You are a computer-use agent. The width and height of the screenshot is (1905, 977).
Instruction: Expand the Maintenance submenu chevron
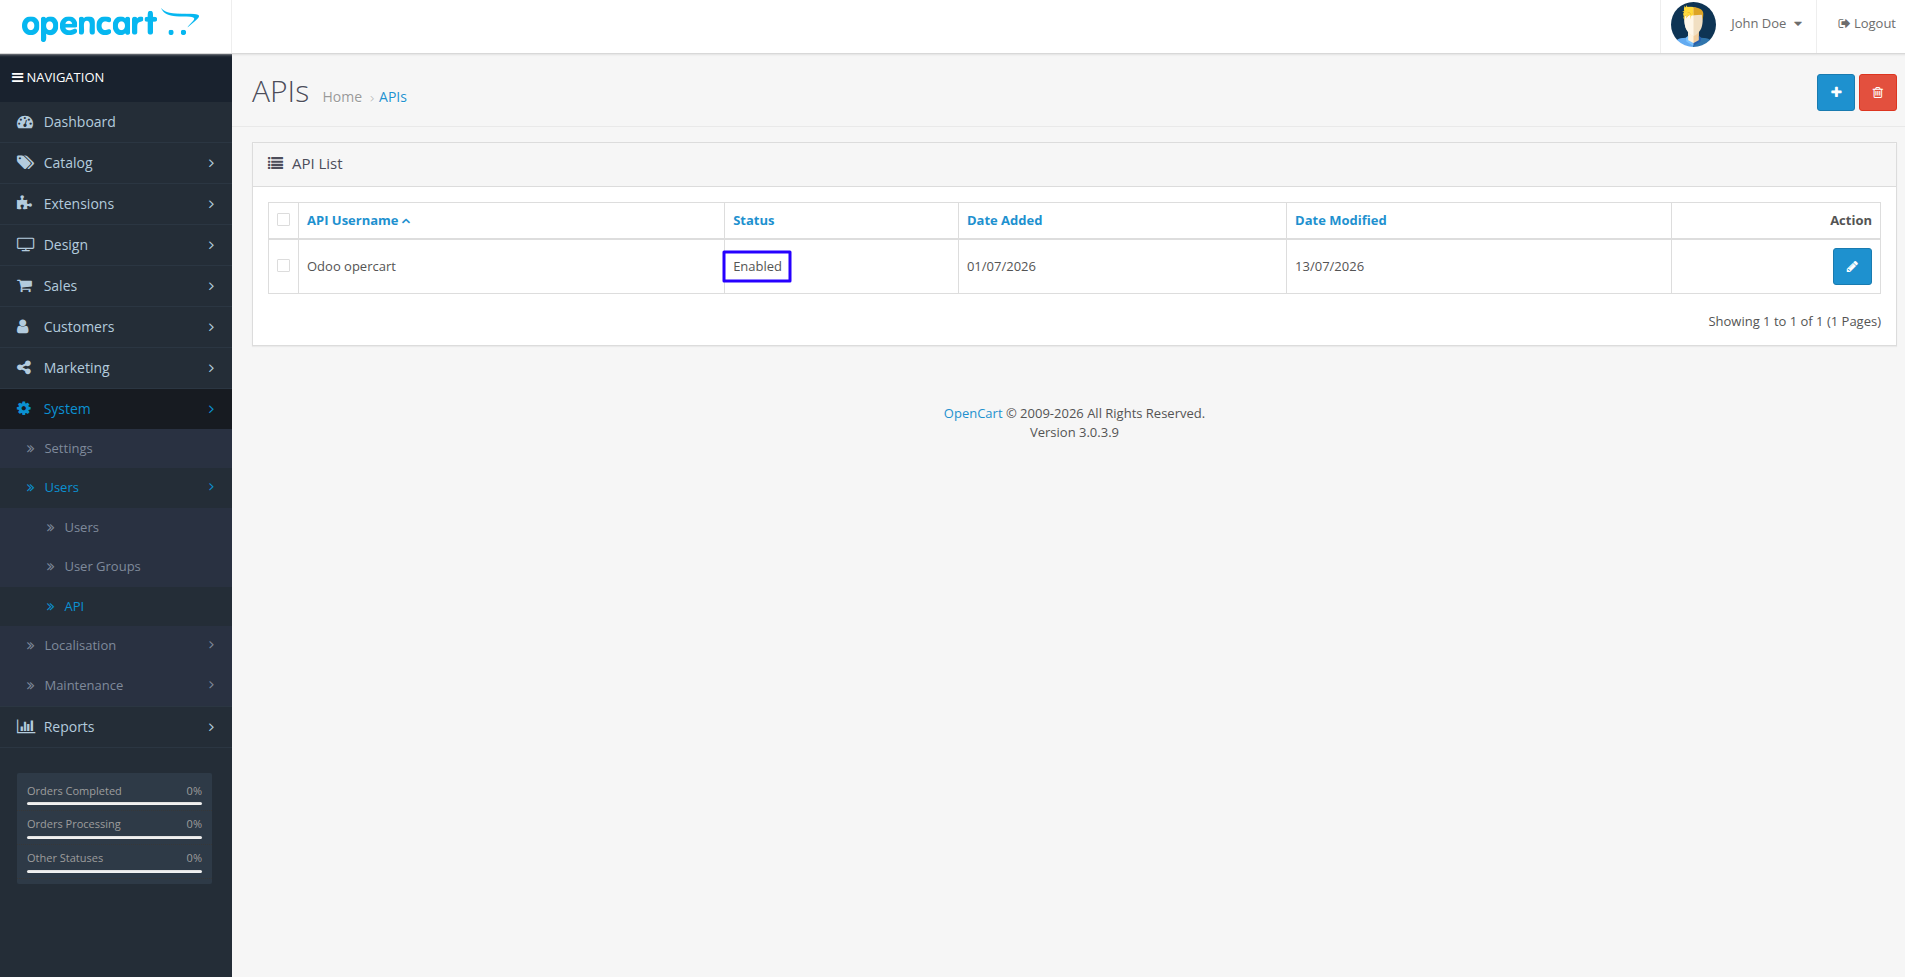tap(211, 685)
